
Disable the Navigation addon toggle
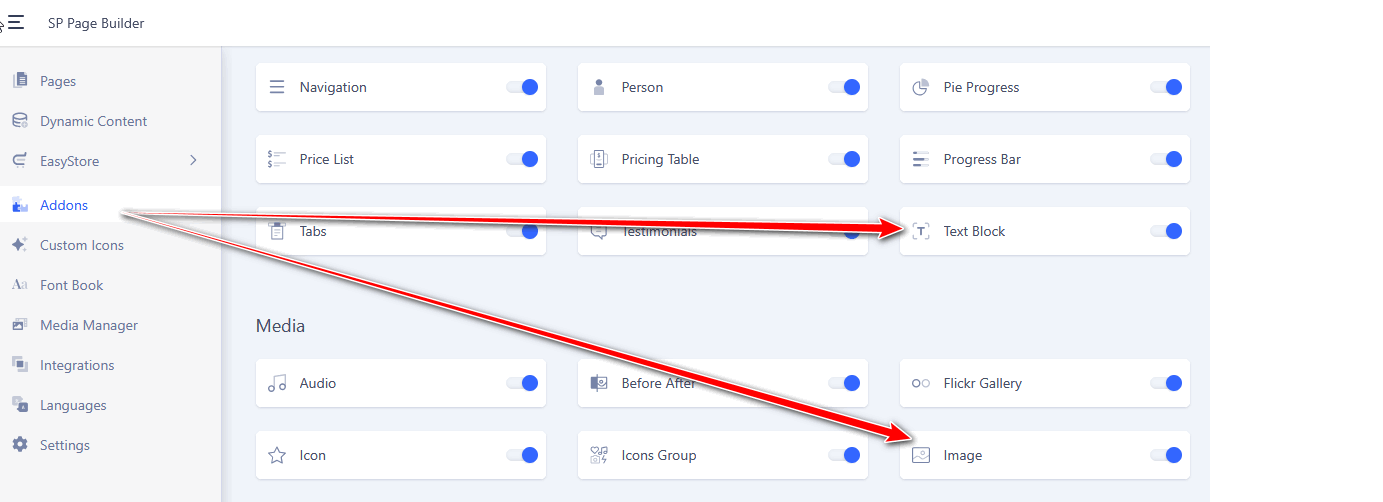522,87
